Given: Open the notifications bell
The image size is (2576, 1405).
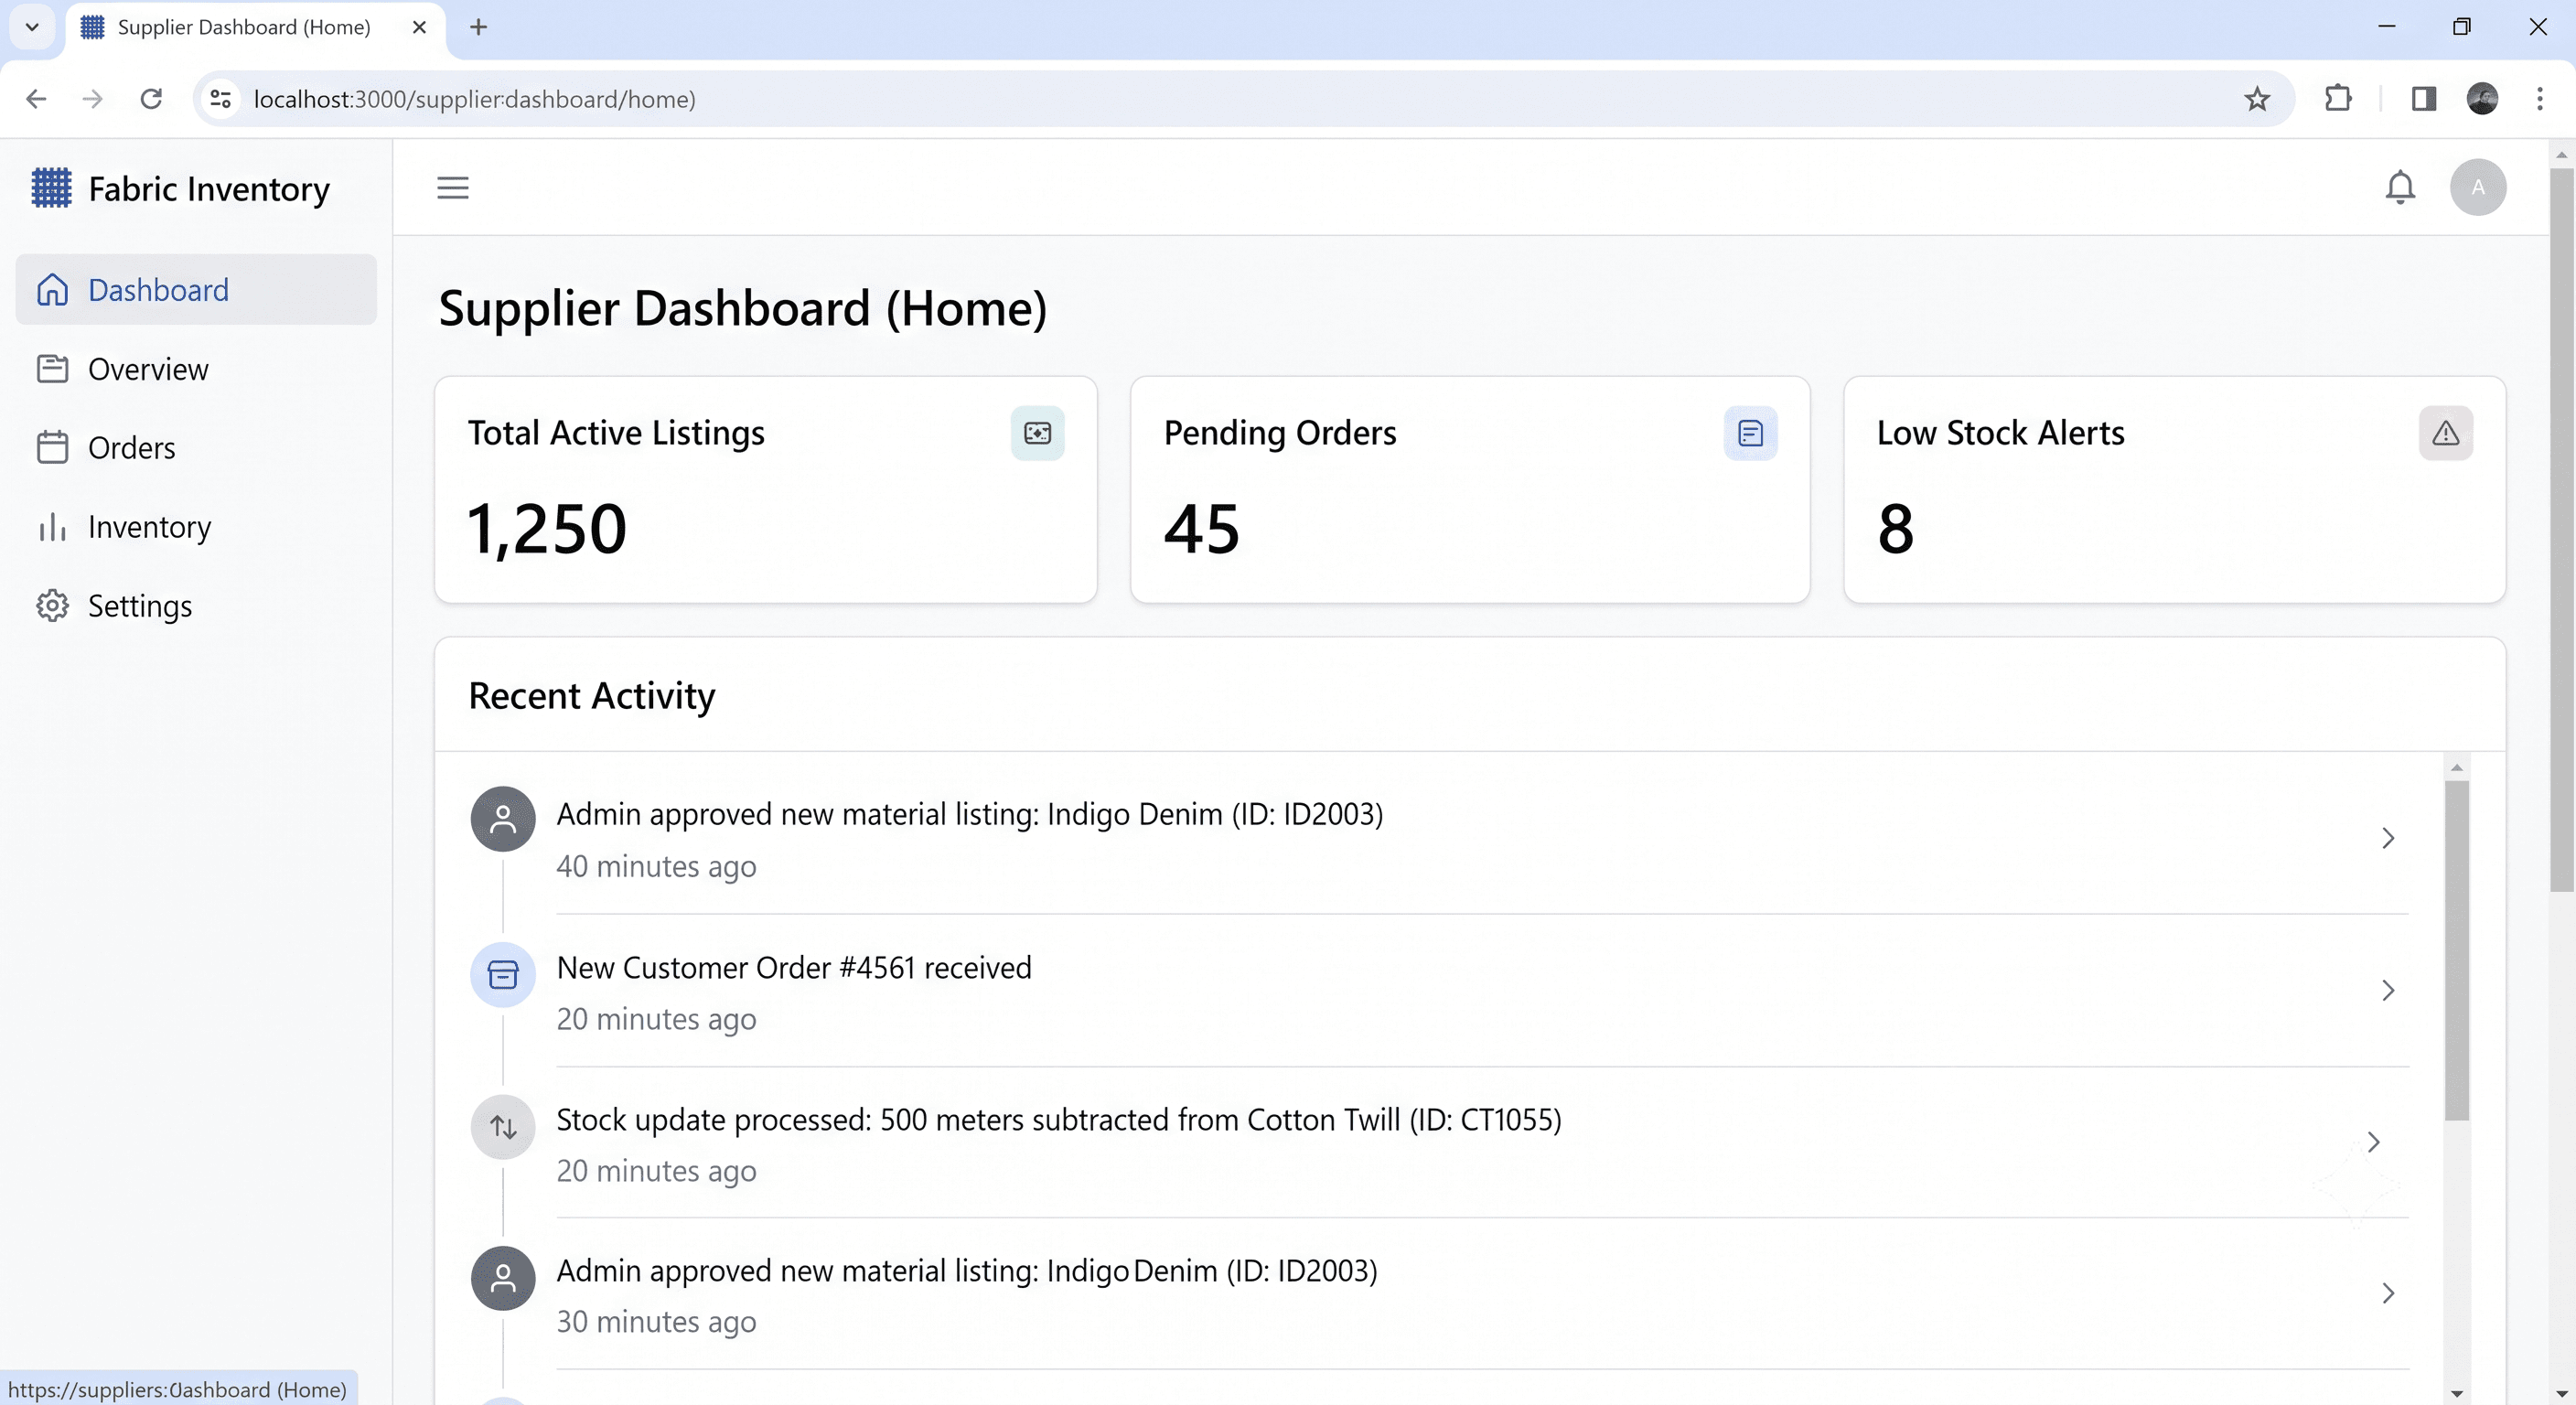Looking at the screenshot, I should point(2400,187).
